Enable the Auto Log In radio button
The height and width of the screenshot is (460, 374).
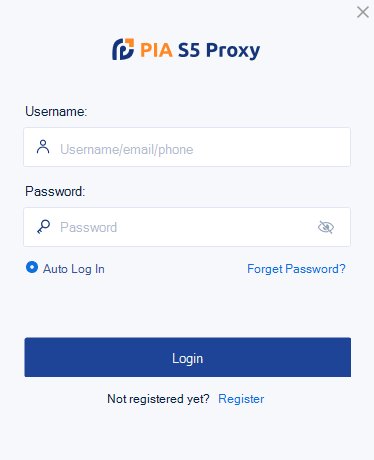[32, 267]
